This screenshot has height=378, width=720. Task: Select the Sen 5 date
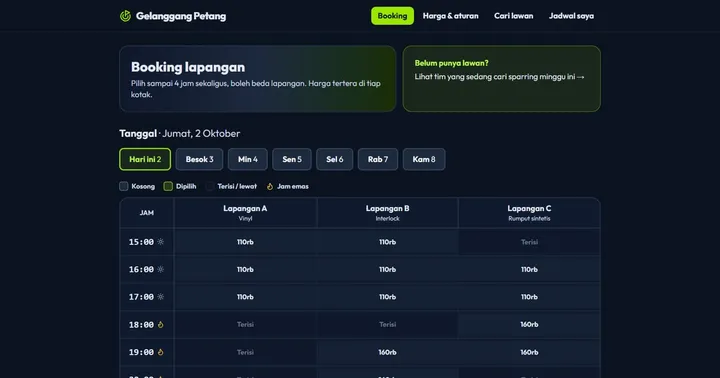292,159
